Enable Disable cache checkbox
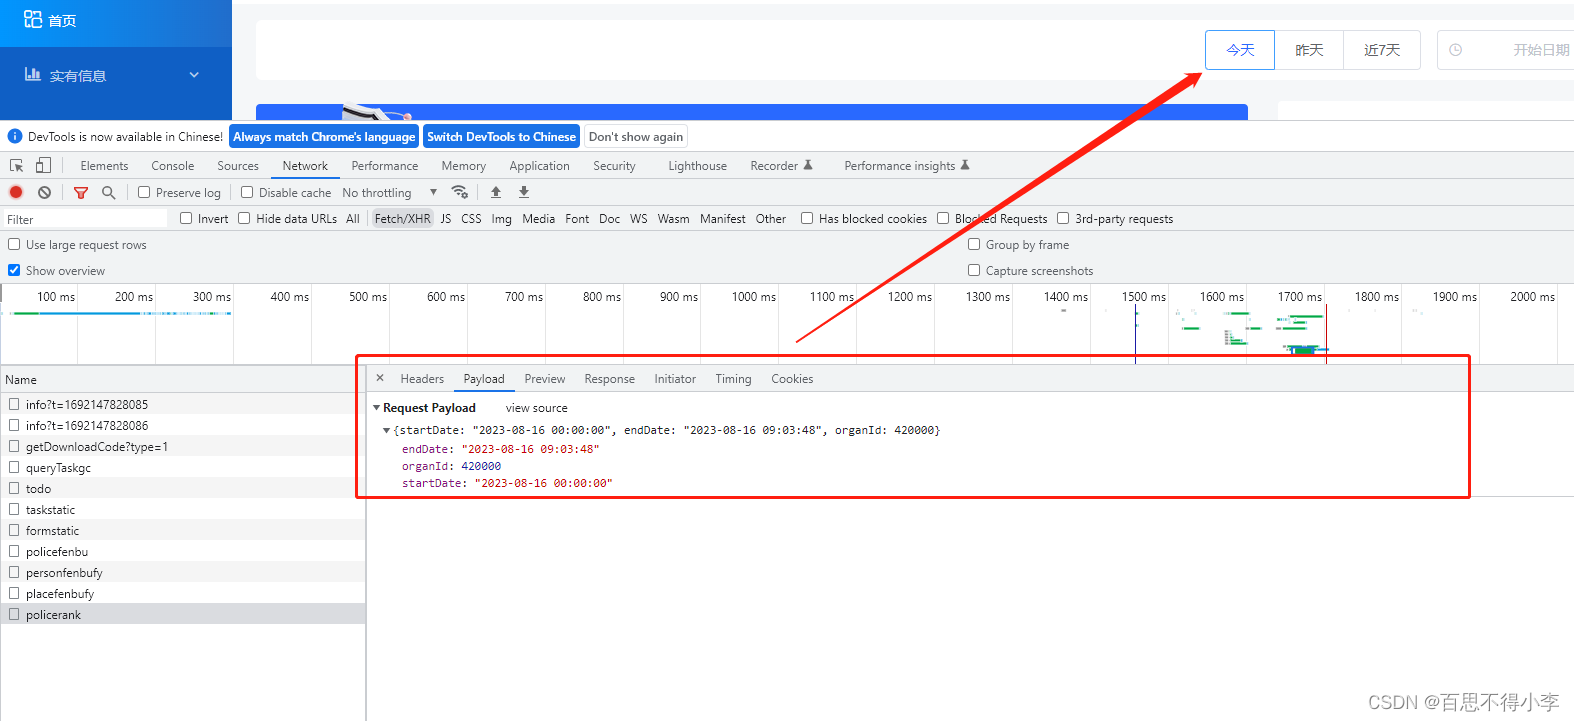Viewport: 1574px width, 721px height. 247,192
